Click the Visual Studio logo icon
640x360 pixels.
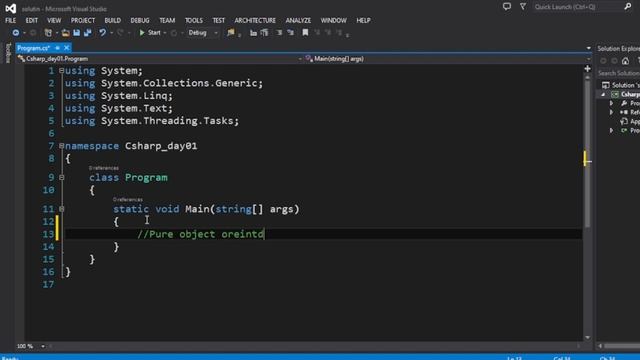point(11,8)
